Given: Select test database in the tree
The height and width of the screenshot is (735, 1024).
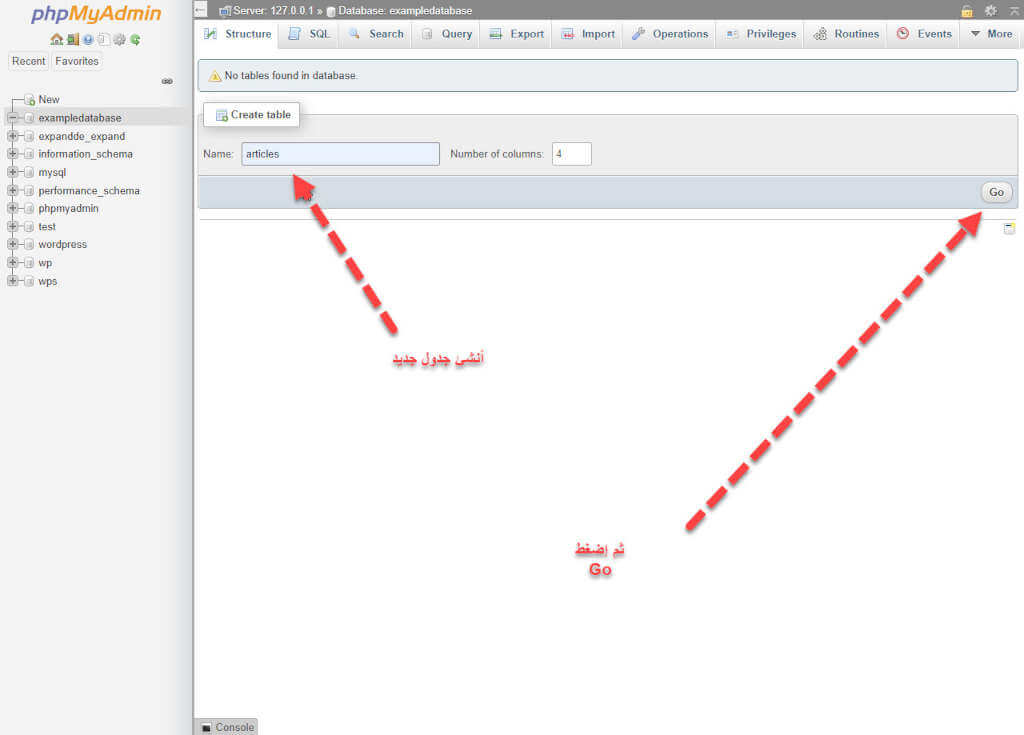Looking at the screenshot, I should pyautogui.click(x=47, y=227).
